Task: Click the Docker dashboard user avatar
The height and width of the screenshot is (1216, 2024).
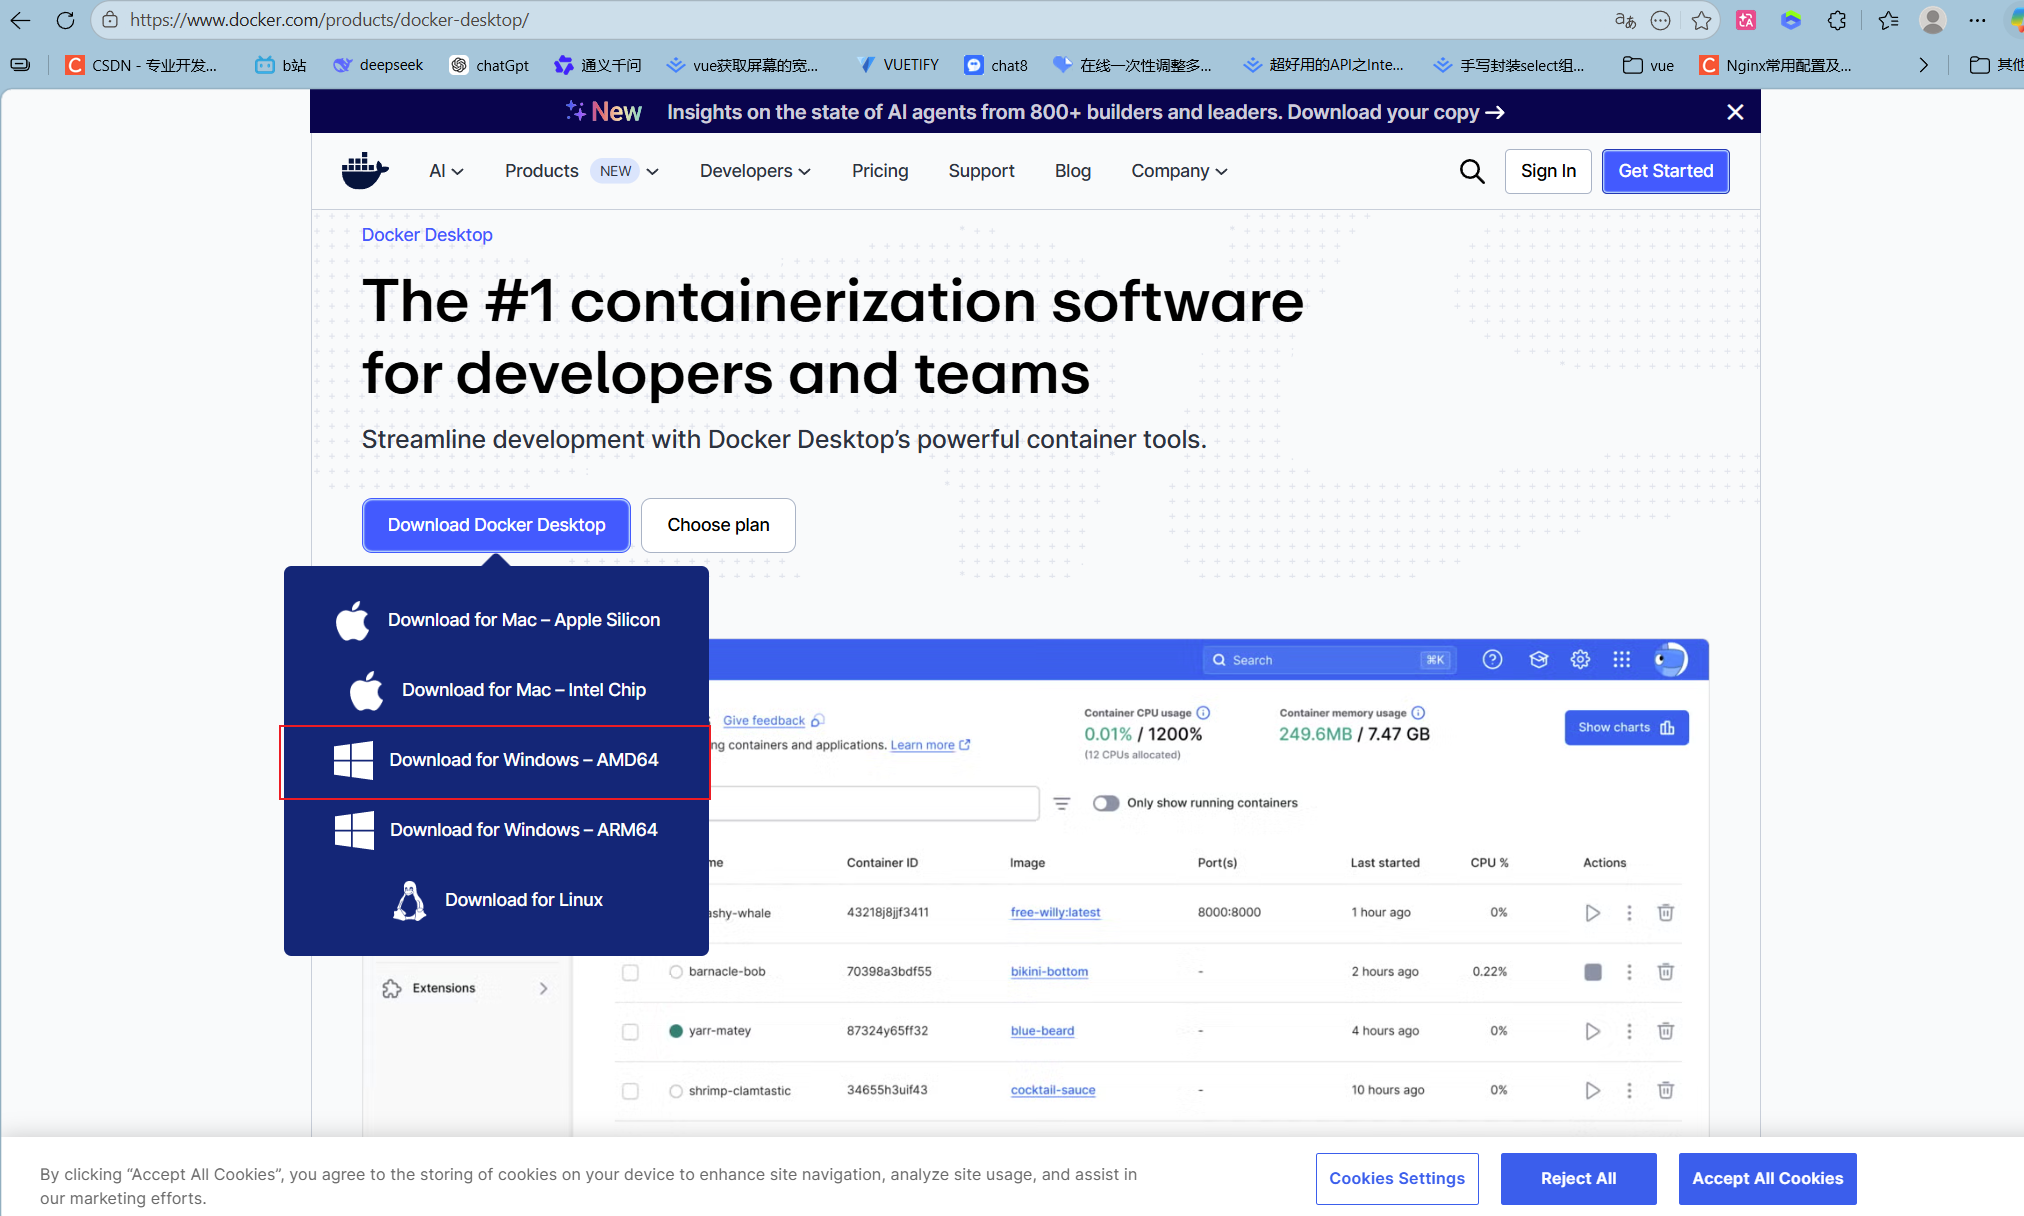Action: (1670, 660)
